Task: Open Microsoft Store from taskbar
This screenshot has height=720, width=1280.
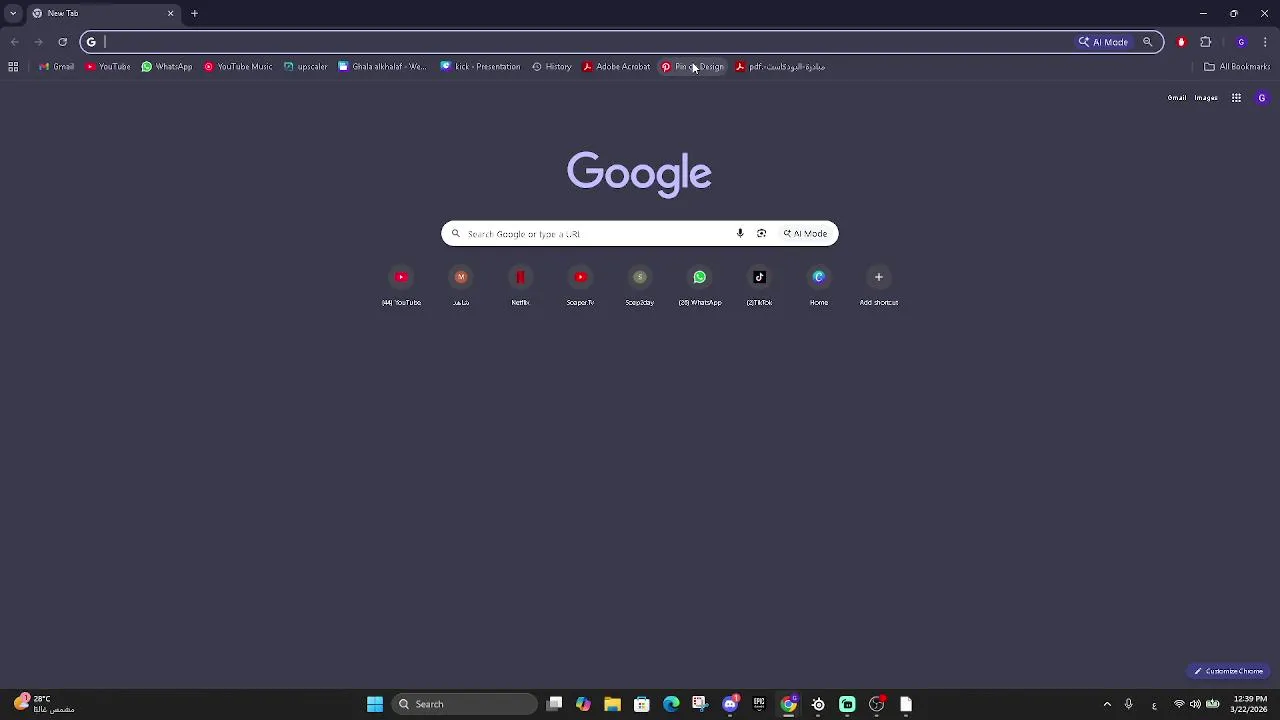Action: pyautogui.click(x=642, y=704)
